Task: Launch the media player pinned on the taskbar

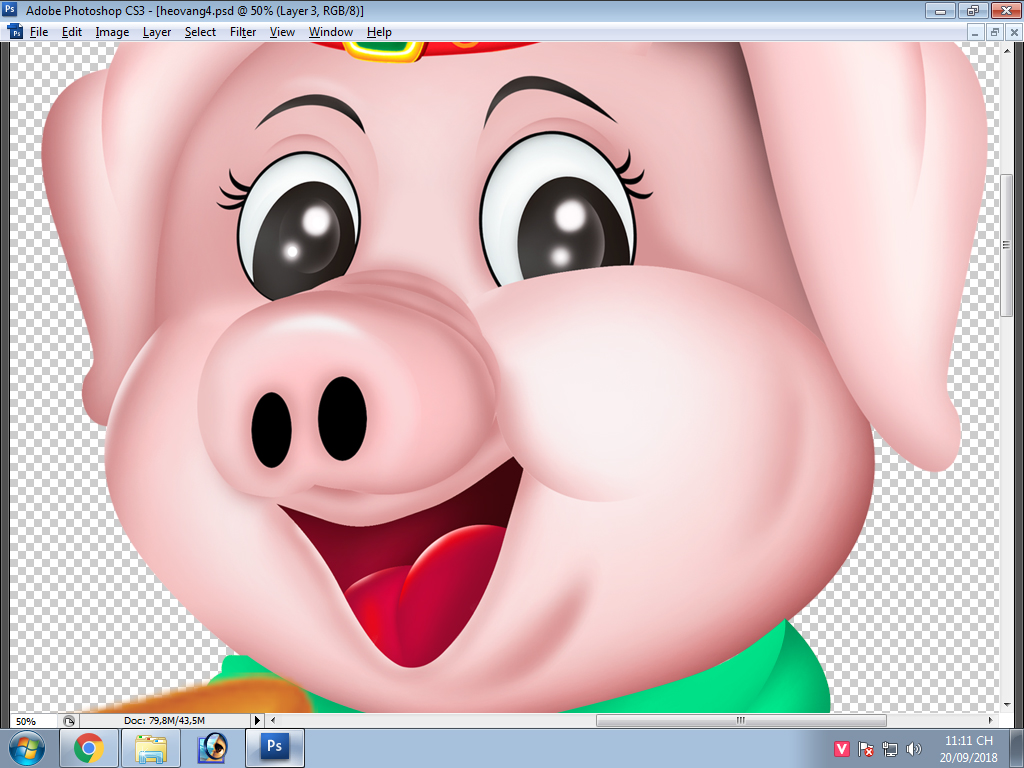Action: (212, 748)
